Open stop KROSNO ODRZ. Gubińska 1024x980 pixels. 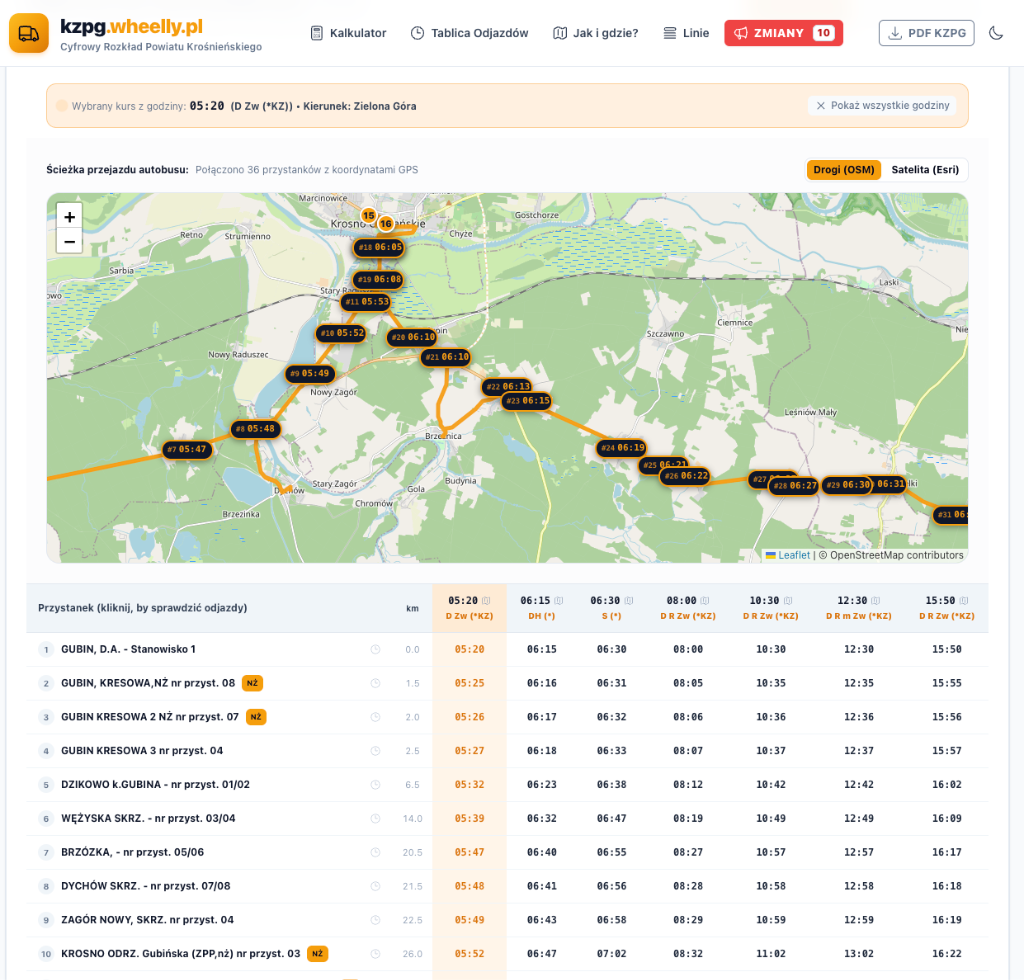180,954
